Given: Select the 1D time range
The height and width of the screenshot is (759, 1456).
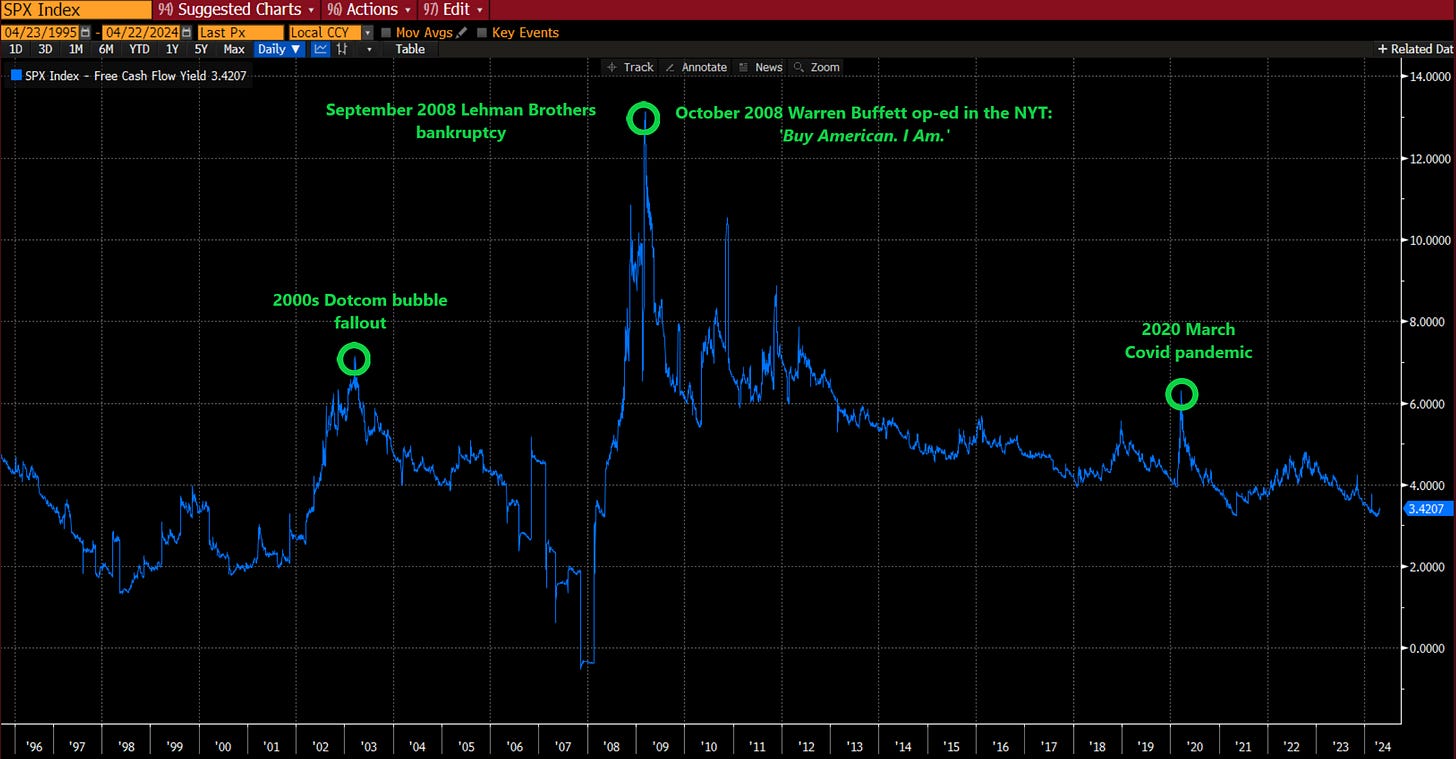Looking at the screenshot, I should [15, 49].
